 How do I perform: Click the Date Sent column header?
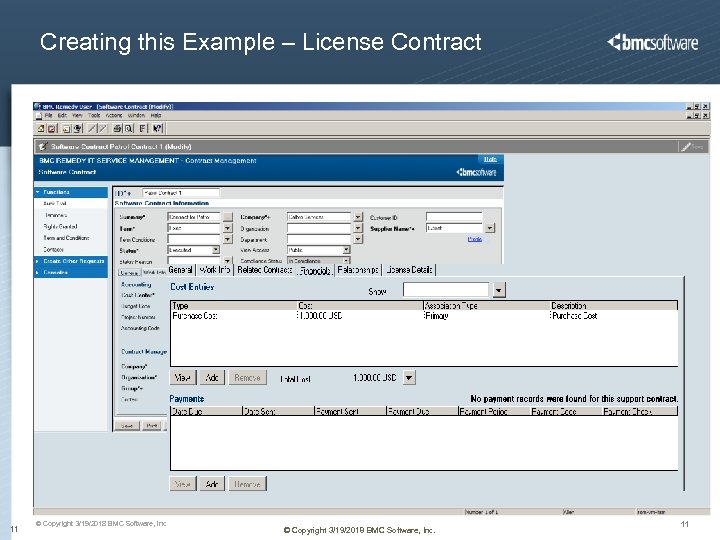[278, 411]
